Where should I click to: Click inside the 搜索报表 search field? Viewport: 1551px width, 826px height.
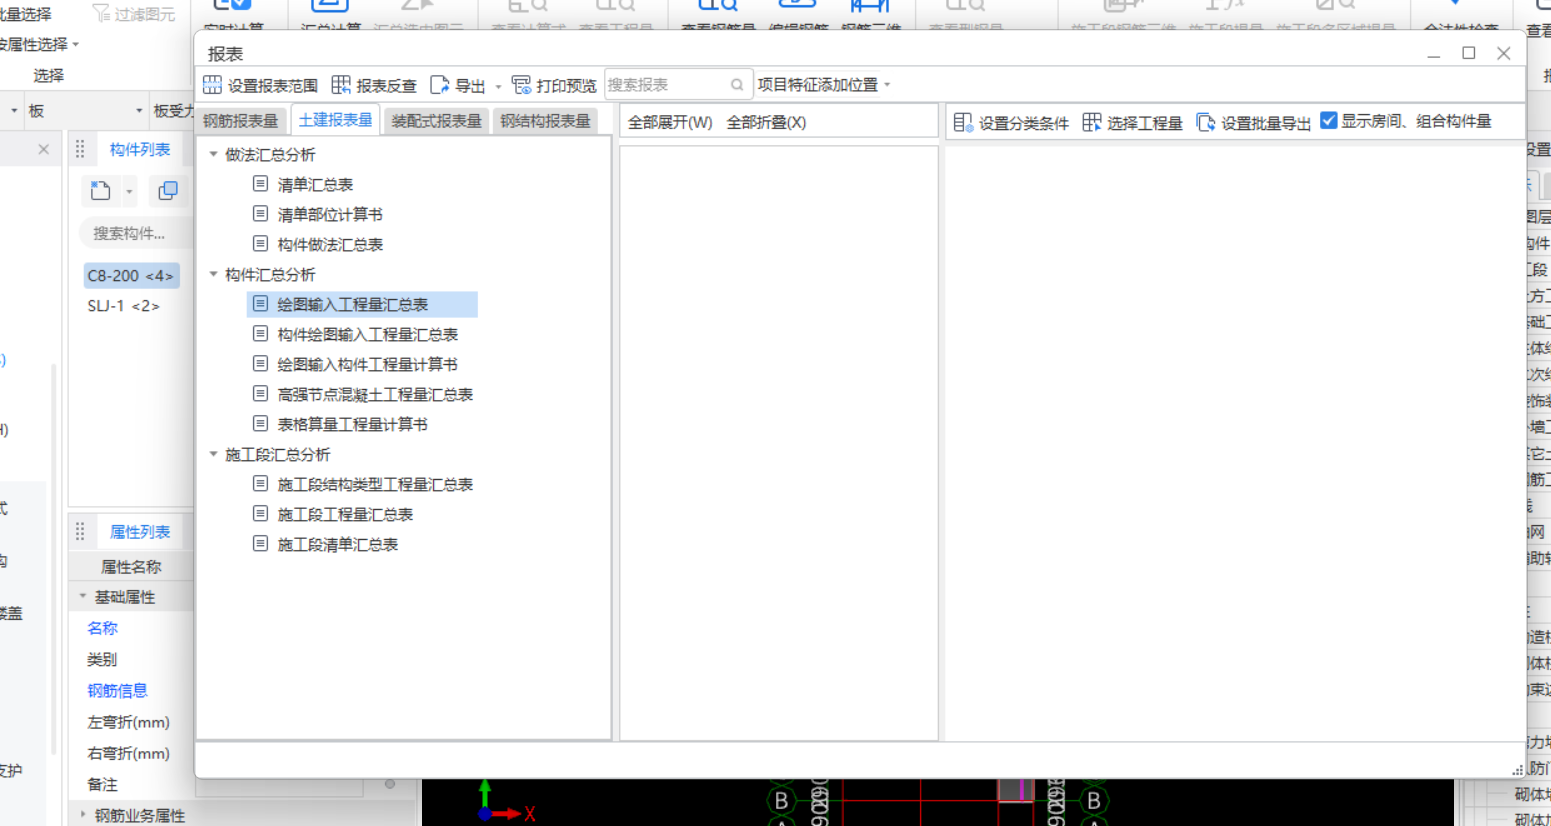(670, 84)
